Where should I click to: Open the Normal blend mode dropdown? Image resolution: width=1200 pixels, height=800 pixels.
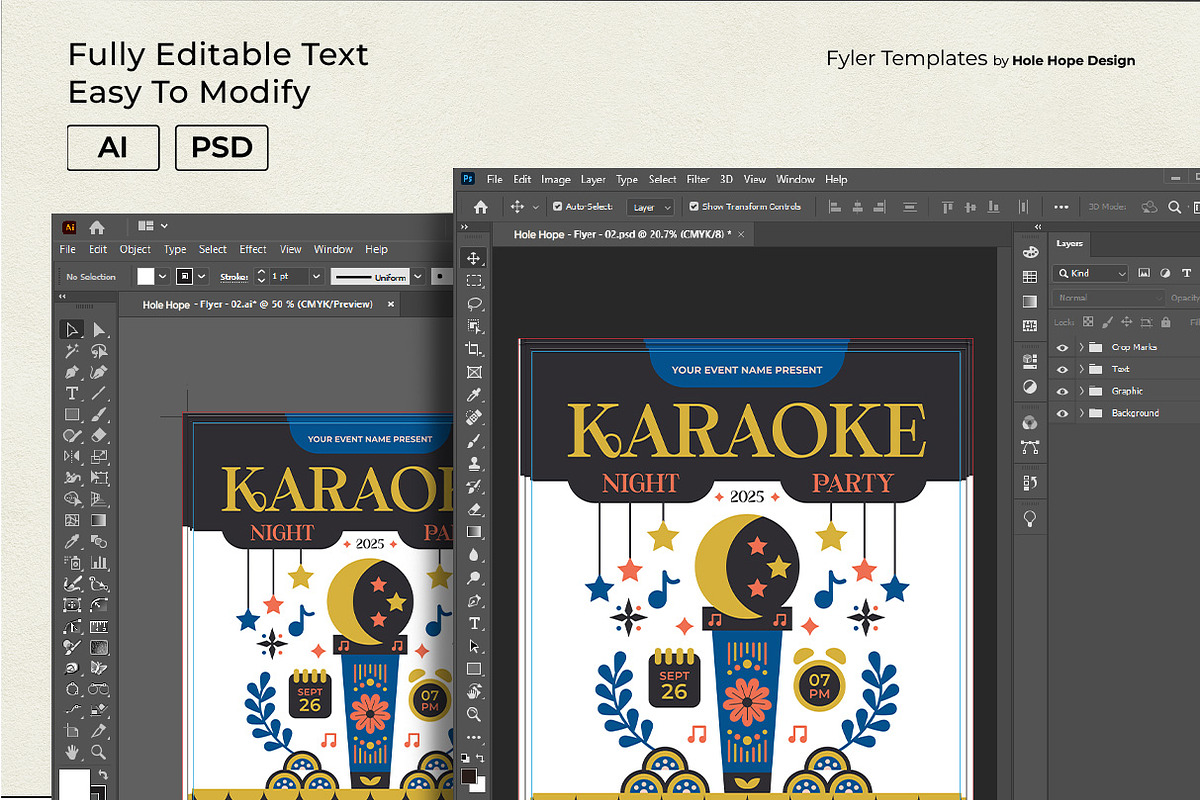[x=1109, y=298]
